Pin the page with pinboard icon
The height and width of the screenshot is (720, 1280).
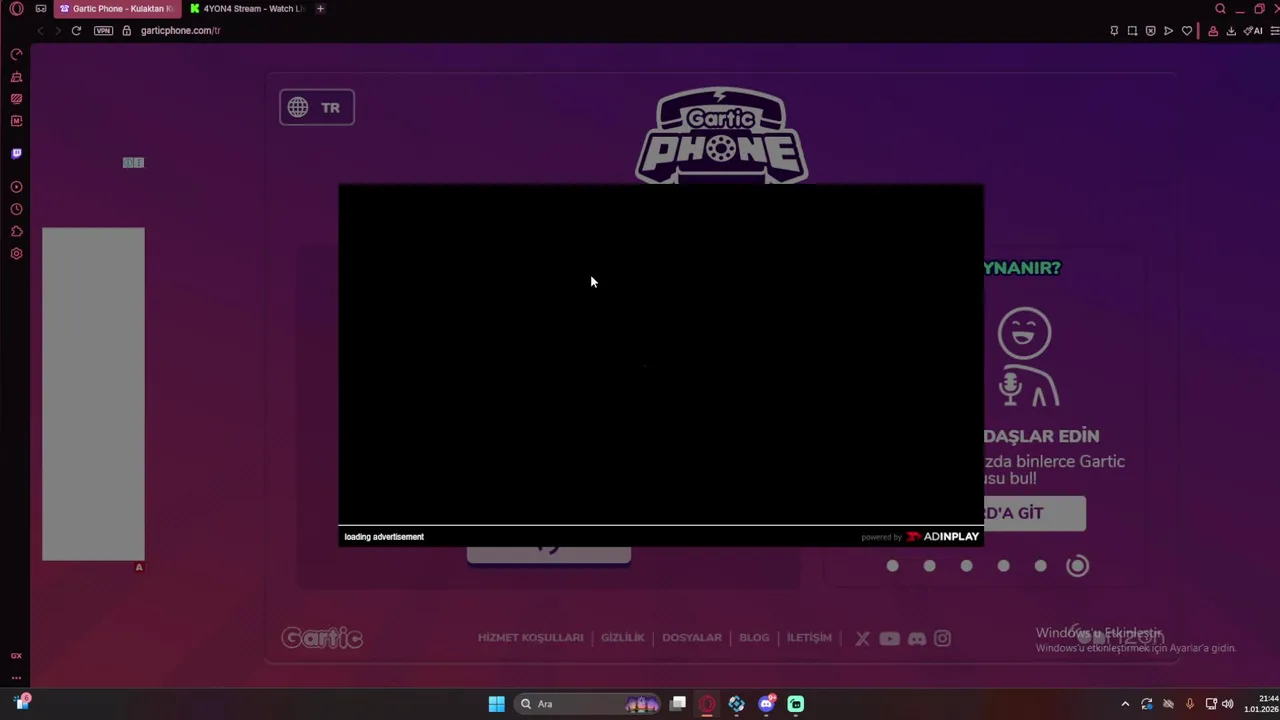point(1114,31)
